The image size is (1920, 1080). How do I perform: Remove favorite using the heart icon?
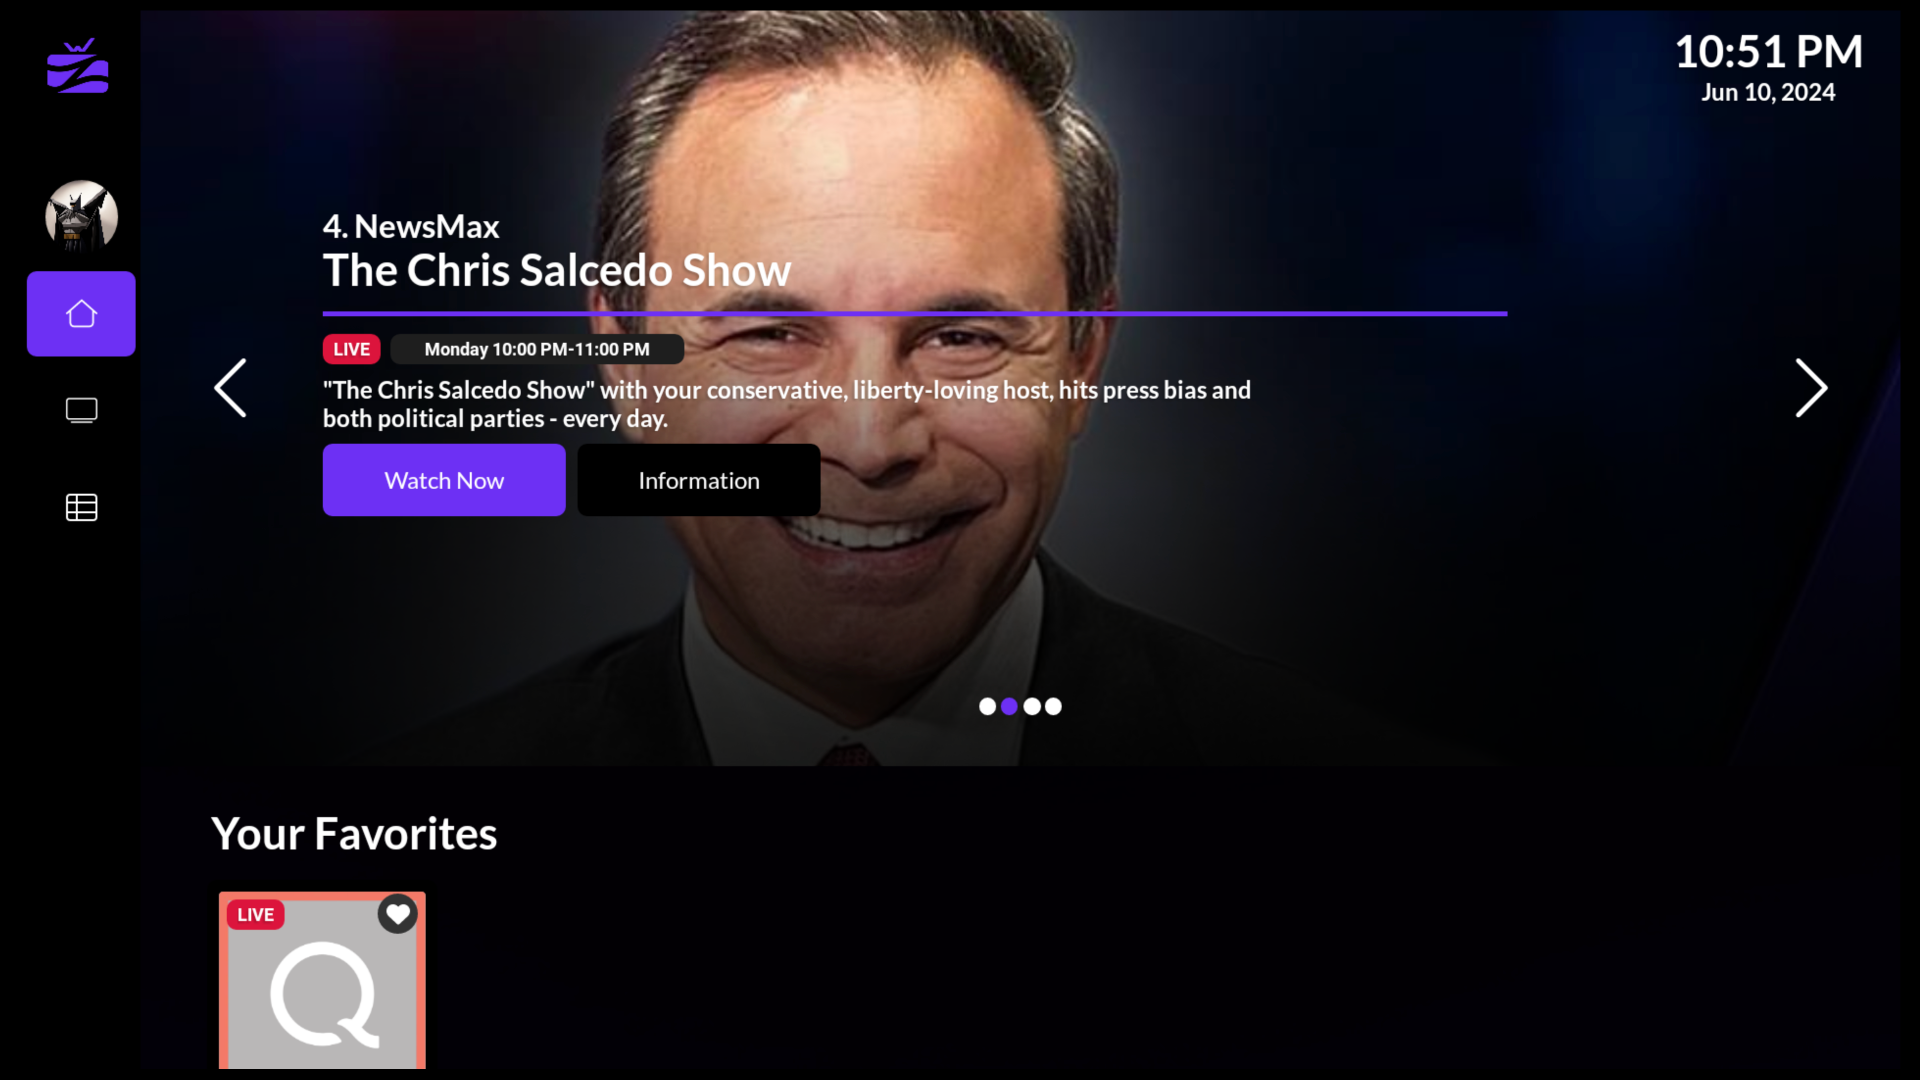(398, 914)
